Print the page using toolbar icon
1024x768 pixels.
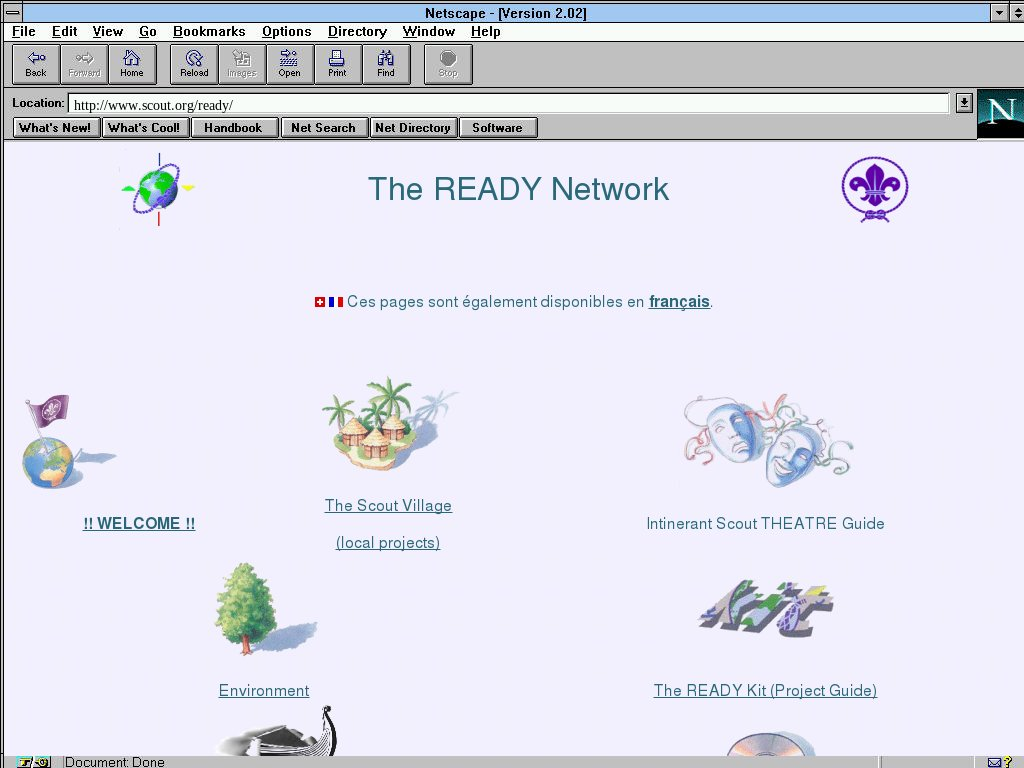337,64
